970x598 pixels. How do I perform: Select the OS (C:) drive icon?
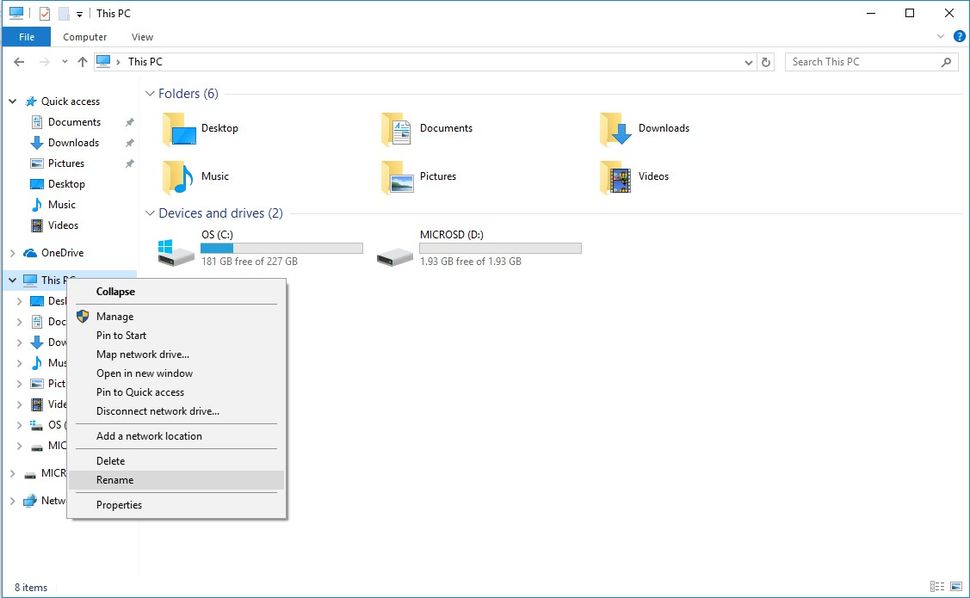[x=175, y=253]
